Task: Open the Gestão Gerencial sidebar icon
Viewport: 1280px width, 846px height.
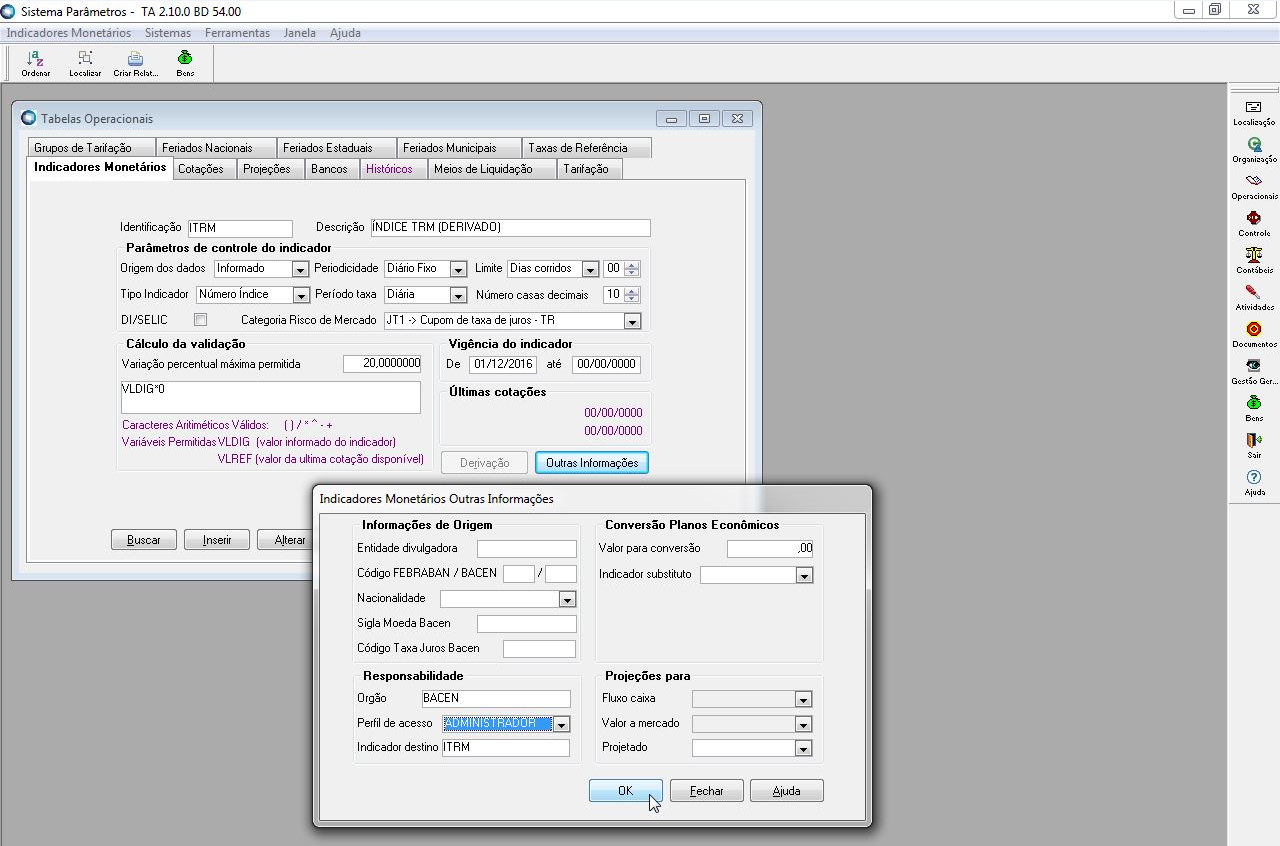Action: click(x=1254, y=372)
